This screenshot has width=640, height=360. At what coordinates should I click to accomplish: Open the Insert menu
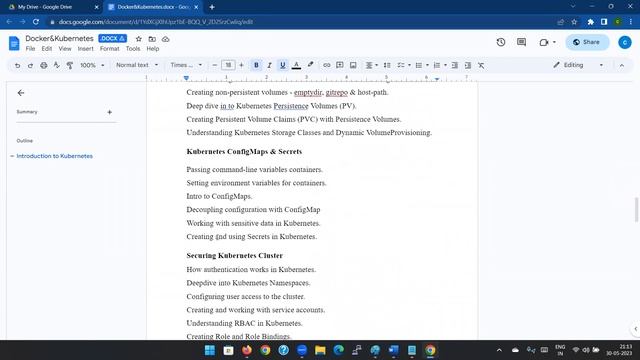85,49
